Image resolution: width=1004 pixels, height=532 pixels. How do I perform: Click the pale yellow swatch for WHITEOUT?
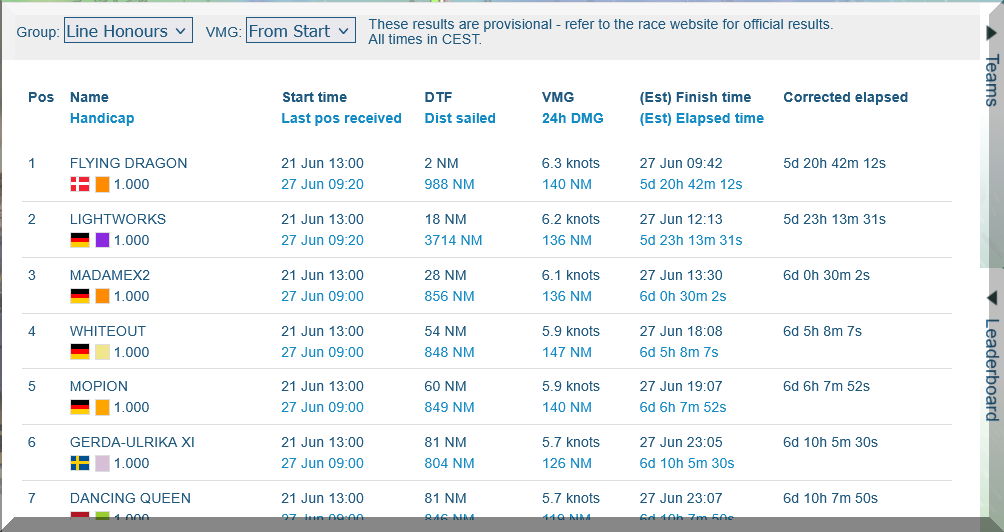[x=102, y=352]
